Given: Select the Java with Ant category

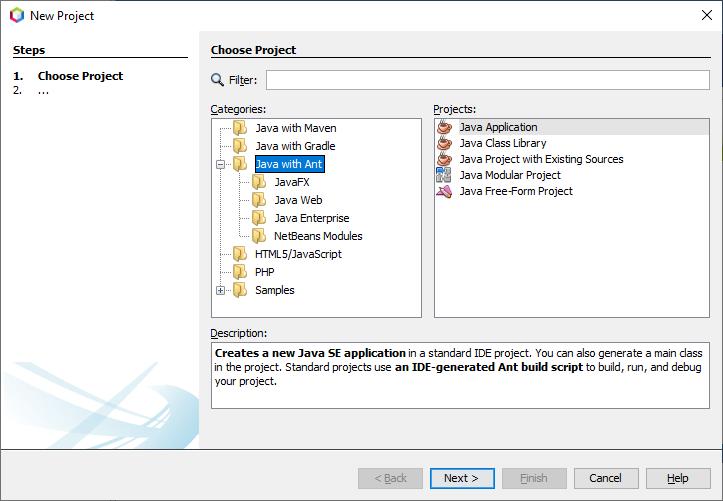Looking at the screenshot, I should [290, 164].
